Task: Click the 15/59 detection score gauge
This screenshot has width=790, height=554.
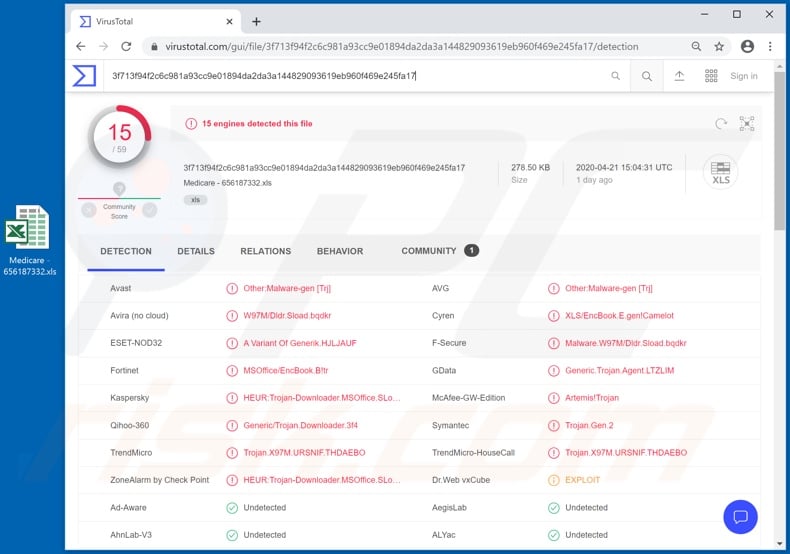Action: pos(119,136)
